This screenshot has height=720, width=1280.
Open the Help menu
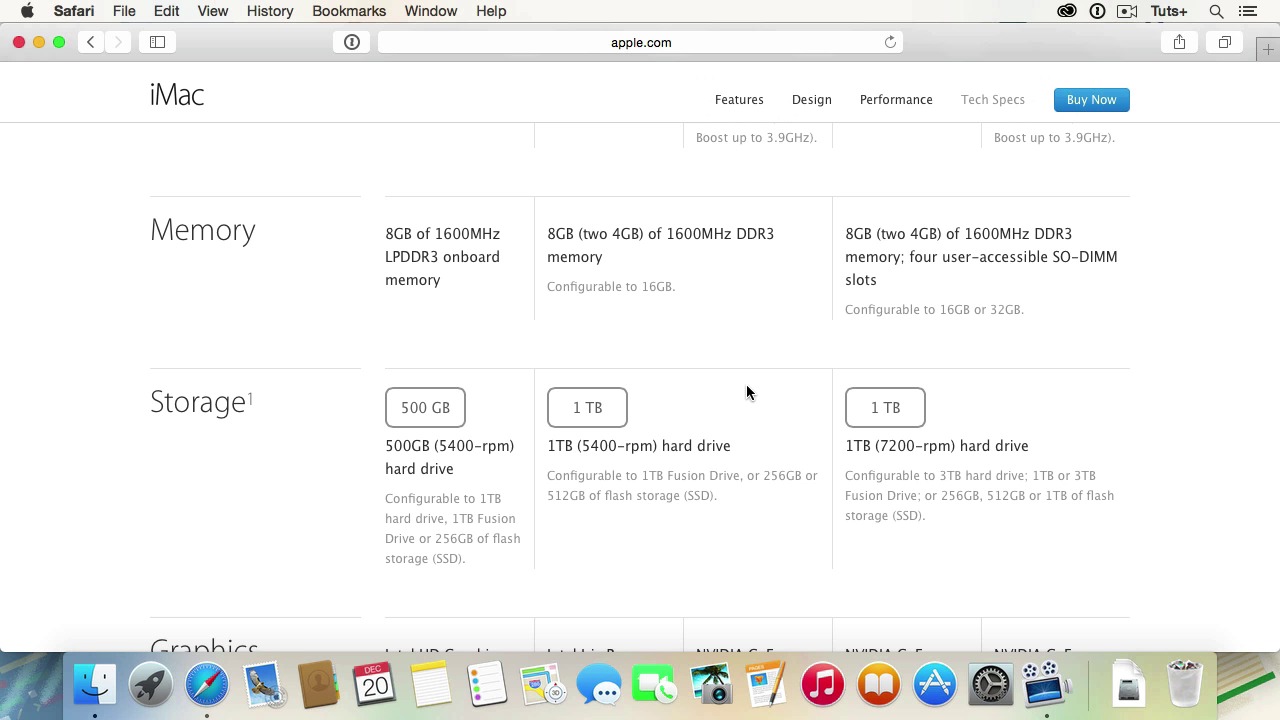pos(491,11)
